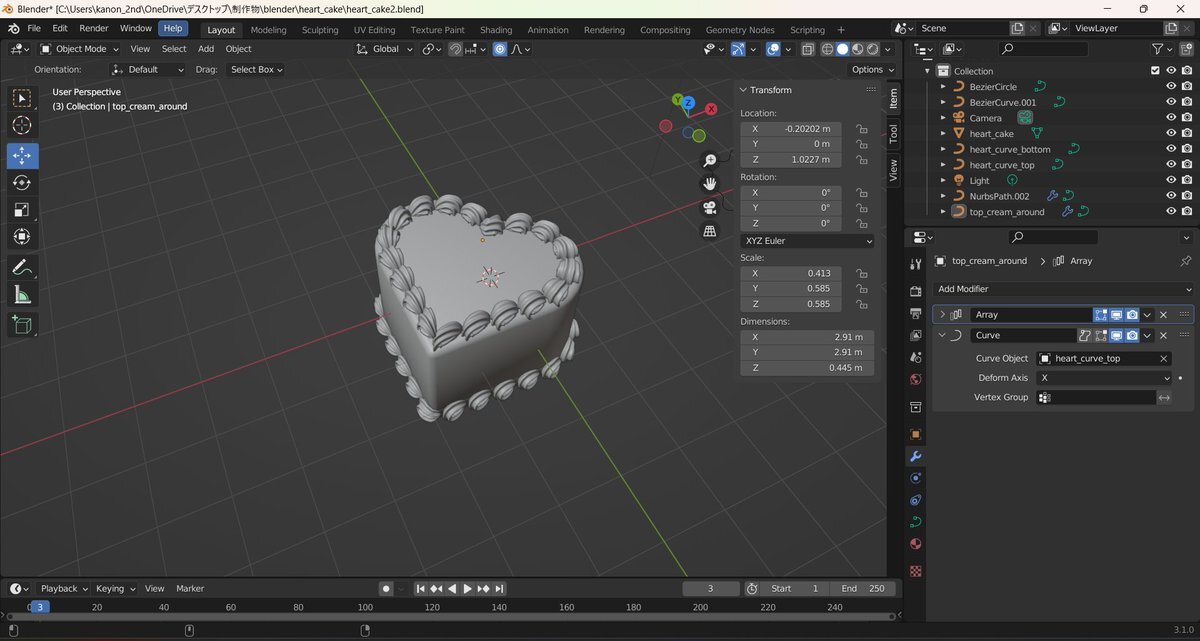Switch to the Sculpting workspace tab
The width and height of the screenshot is (1200, 641).
point(320,30)
